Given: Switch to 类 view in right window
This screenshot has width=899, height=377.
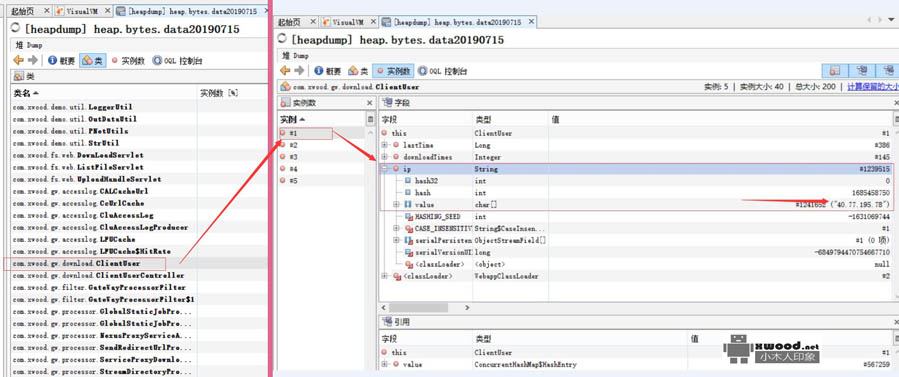Looking at the screenshot, I should tap(358, 71).
